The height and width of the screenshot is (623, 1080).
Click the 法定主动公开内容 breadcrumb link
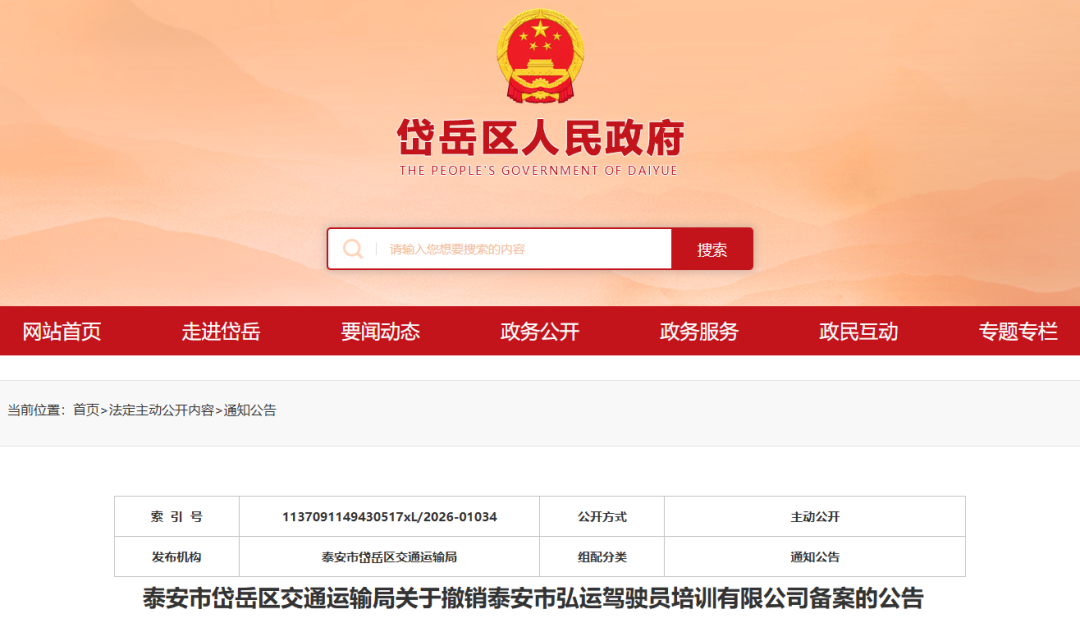(161, 410)
